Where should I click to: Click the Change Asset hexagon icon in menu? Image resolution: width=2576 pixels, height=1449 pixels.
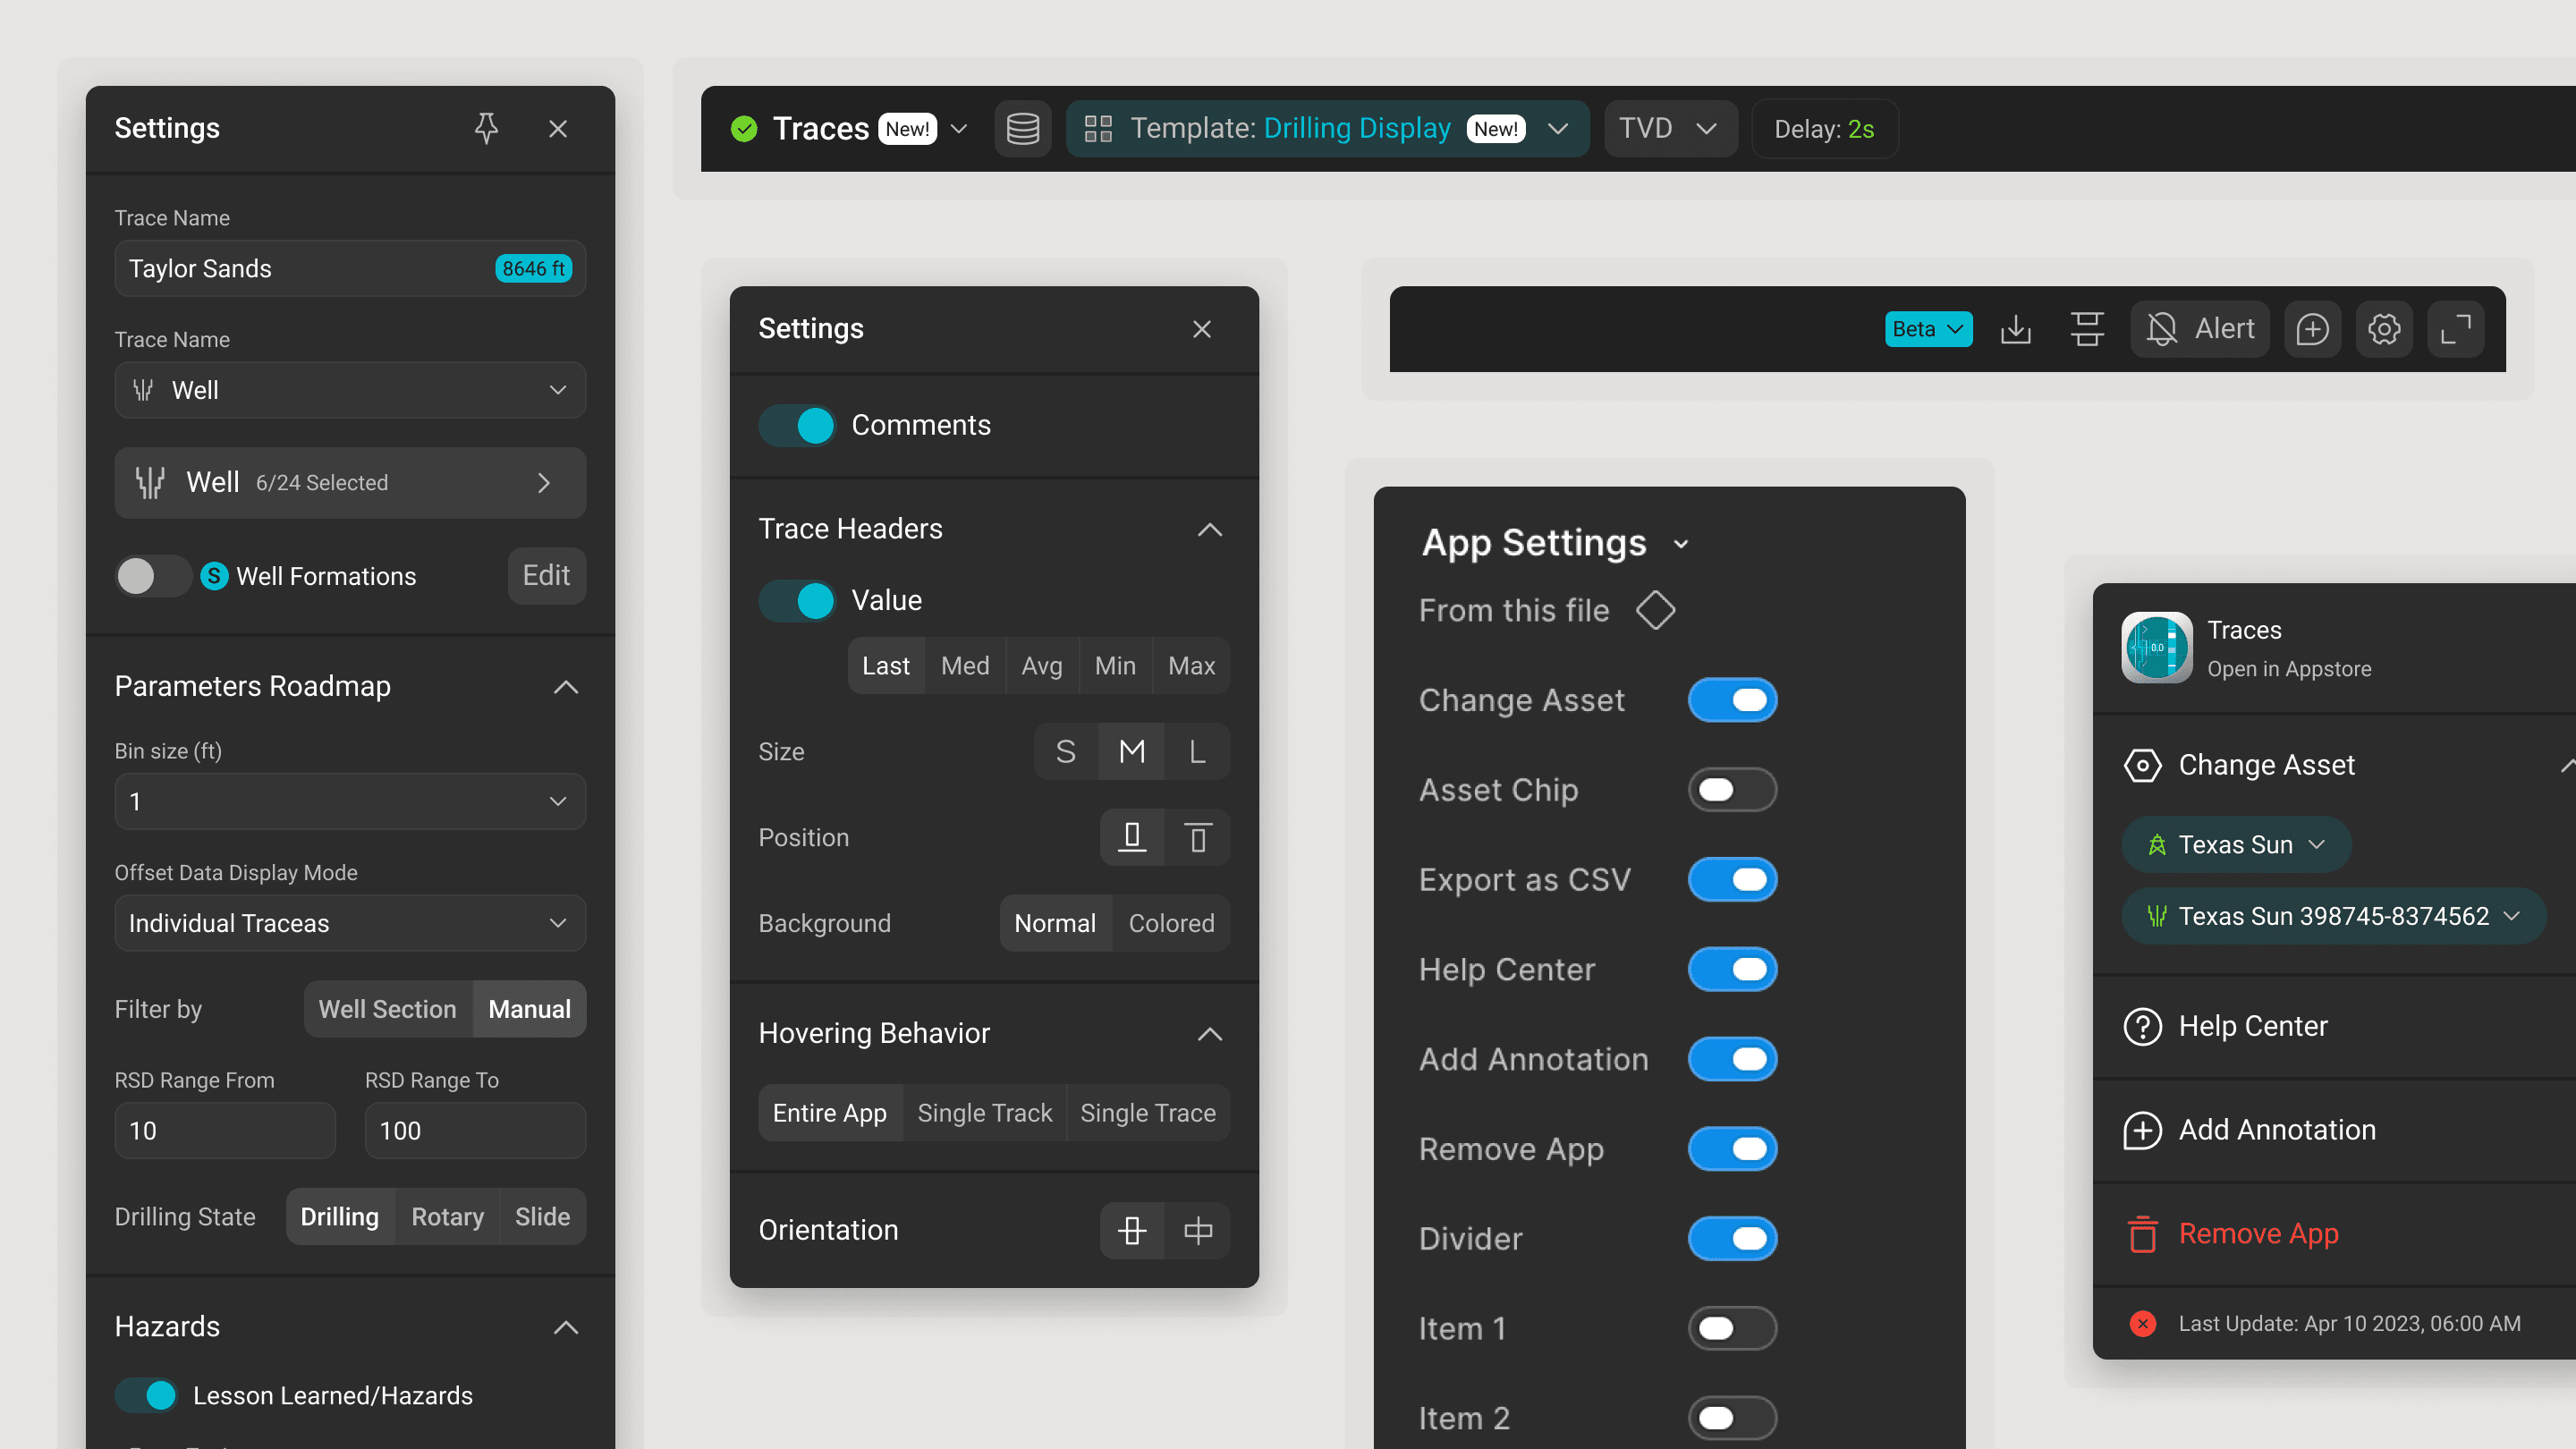(2142, 765)
